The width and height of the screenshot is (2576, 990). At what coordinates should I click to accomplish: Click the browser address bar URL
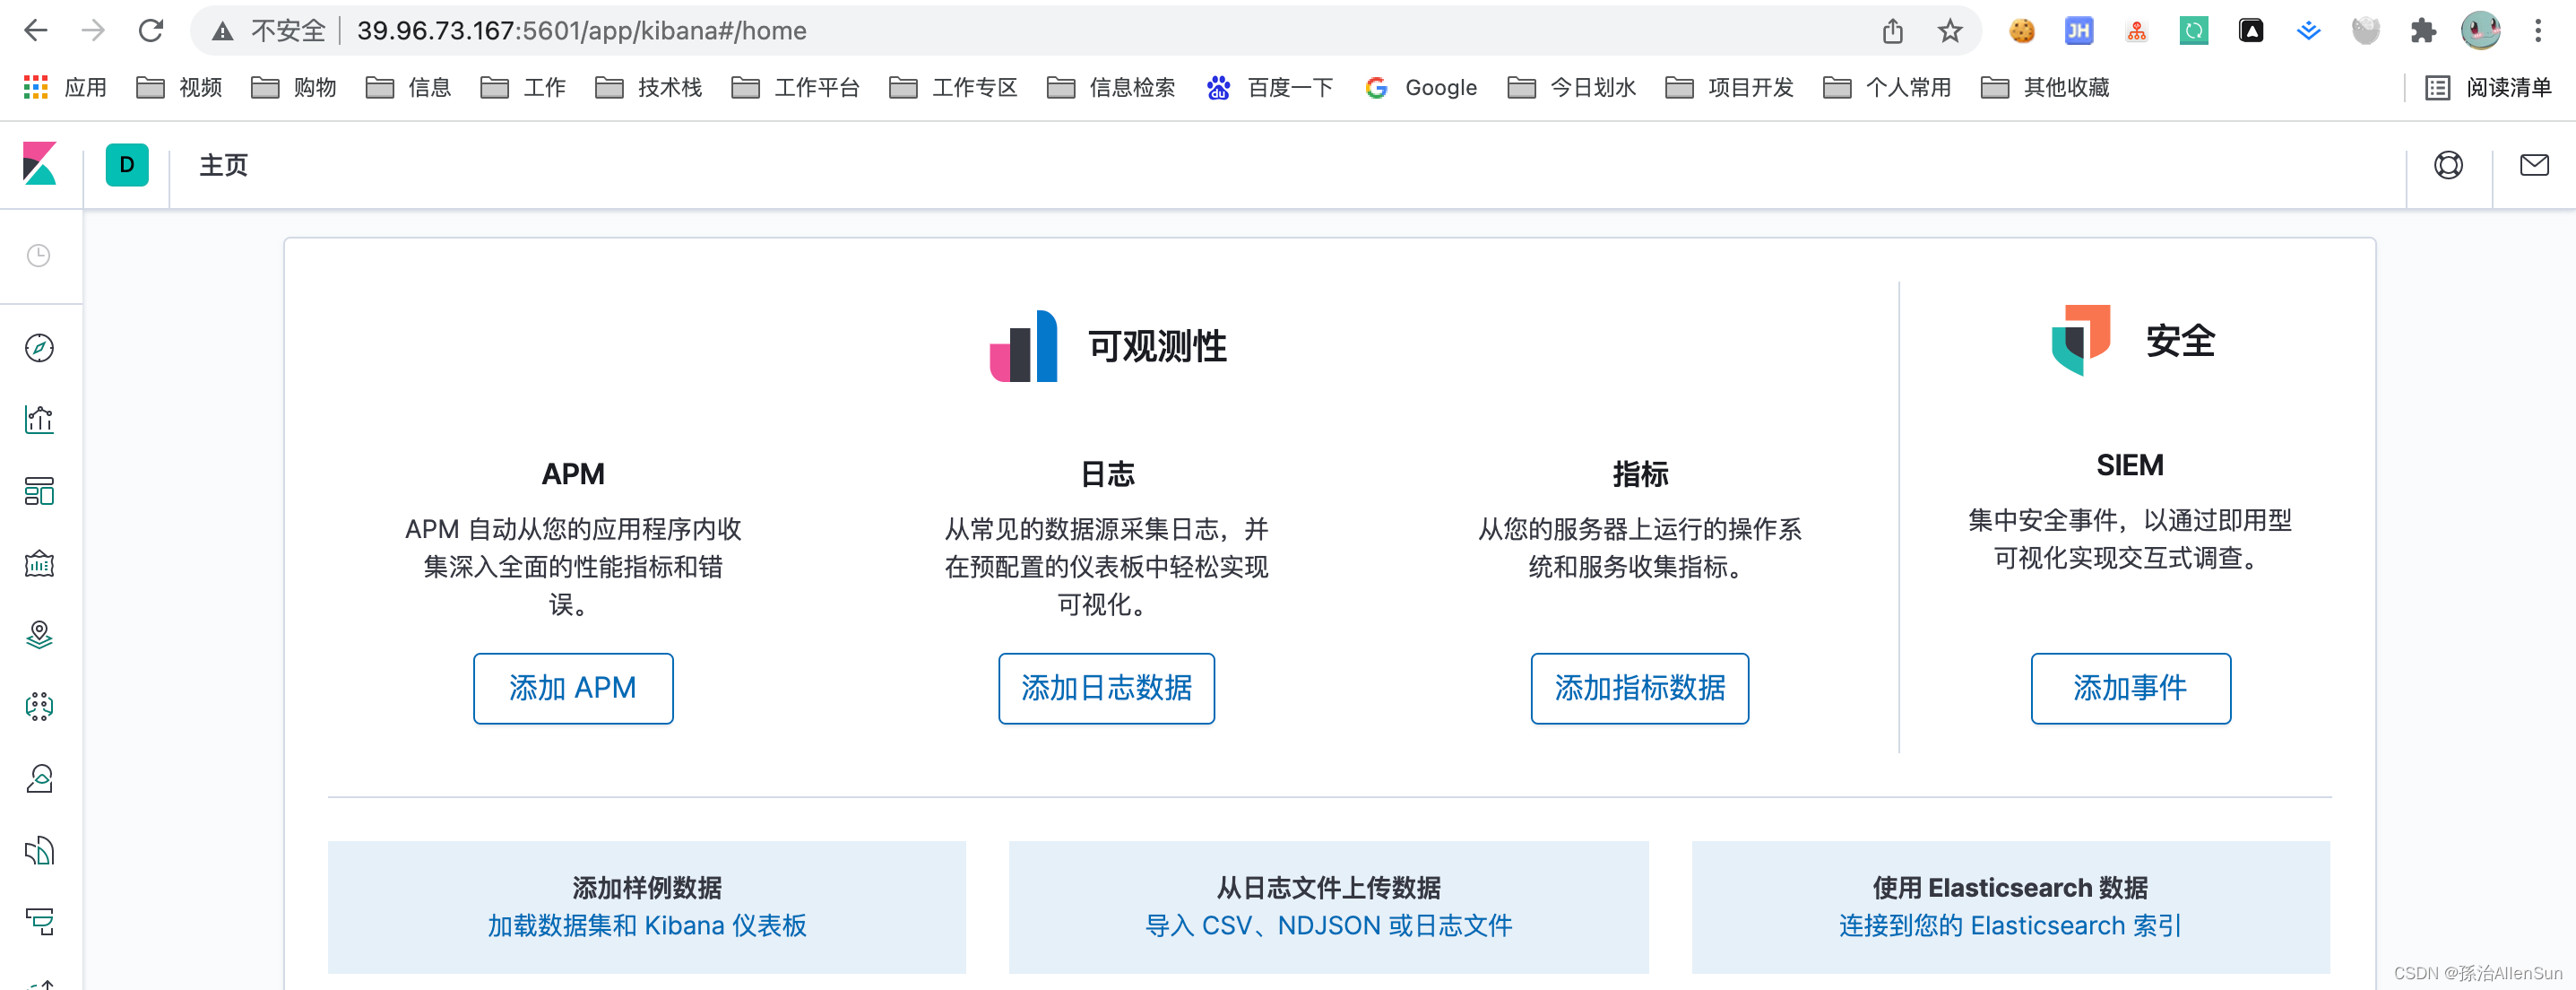tap(582, 31)
